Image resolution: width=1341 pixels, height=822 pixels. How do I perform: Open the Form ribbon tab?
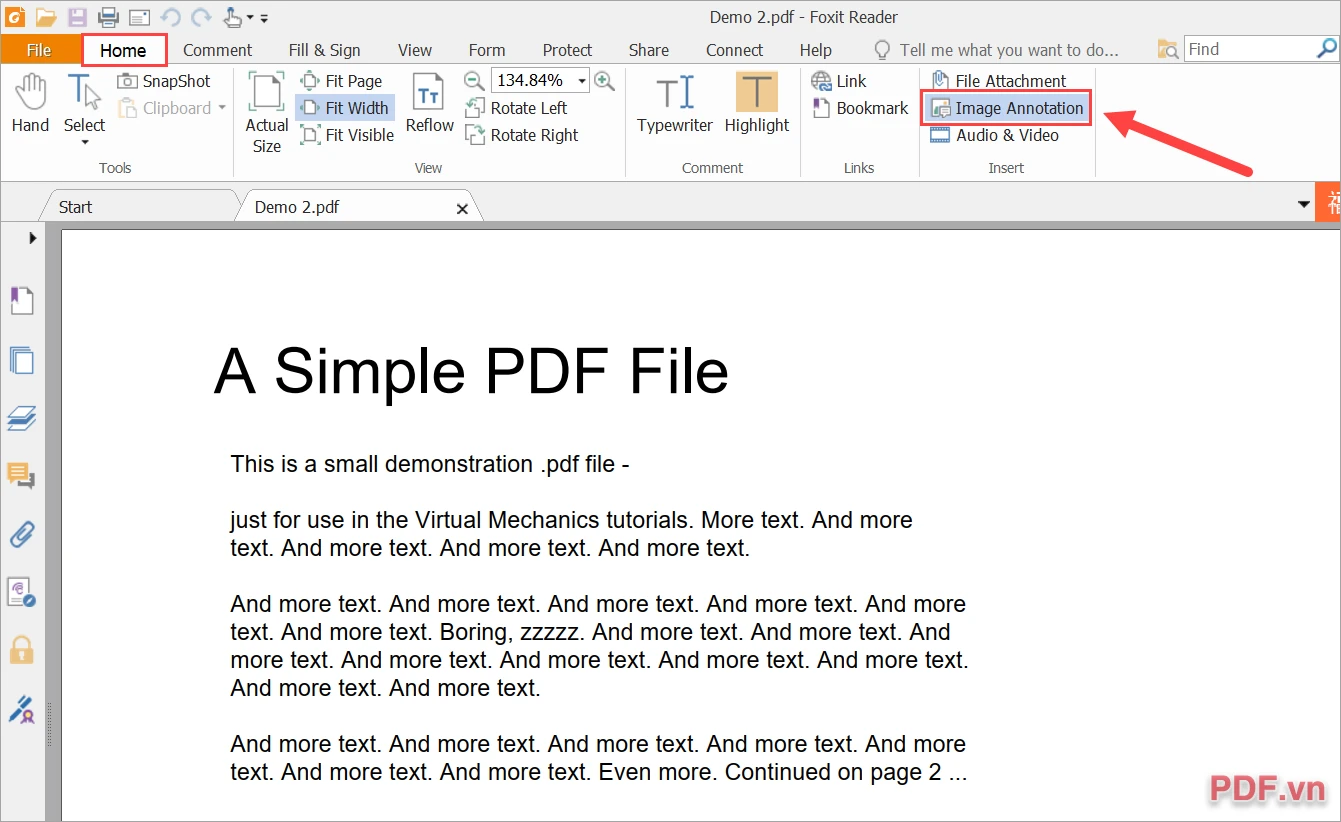pos(487,50)
